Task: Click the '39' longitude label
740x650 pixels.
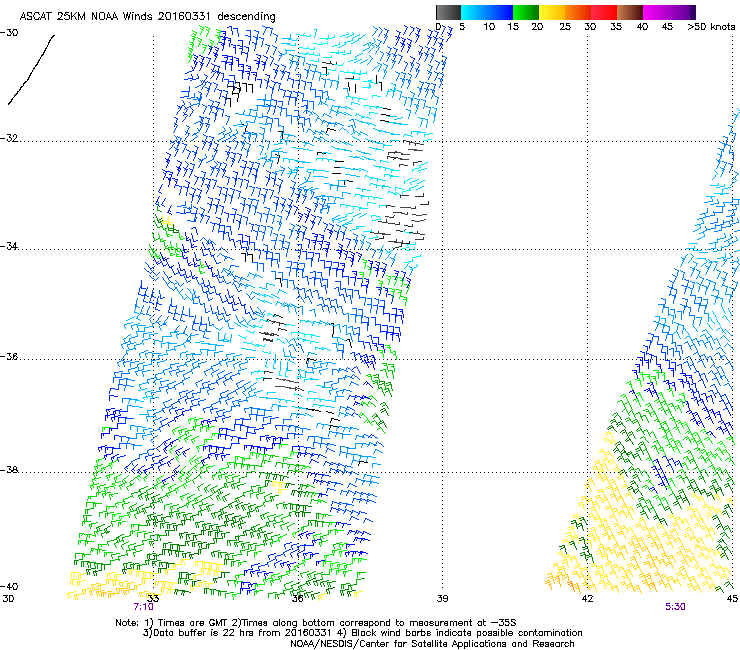Action: pyautogui.click(x=442, y=599)
